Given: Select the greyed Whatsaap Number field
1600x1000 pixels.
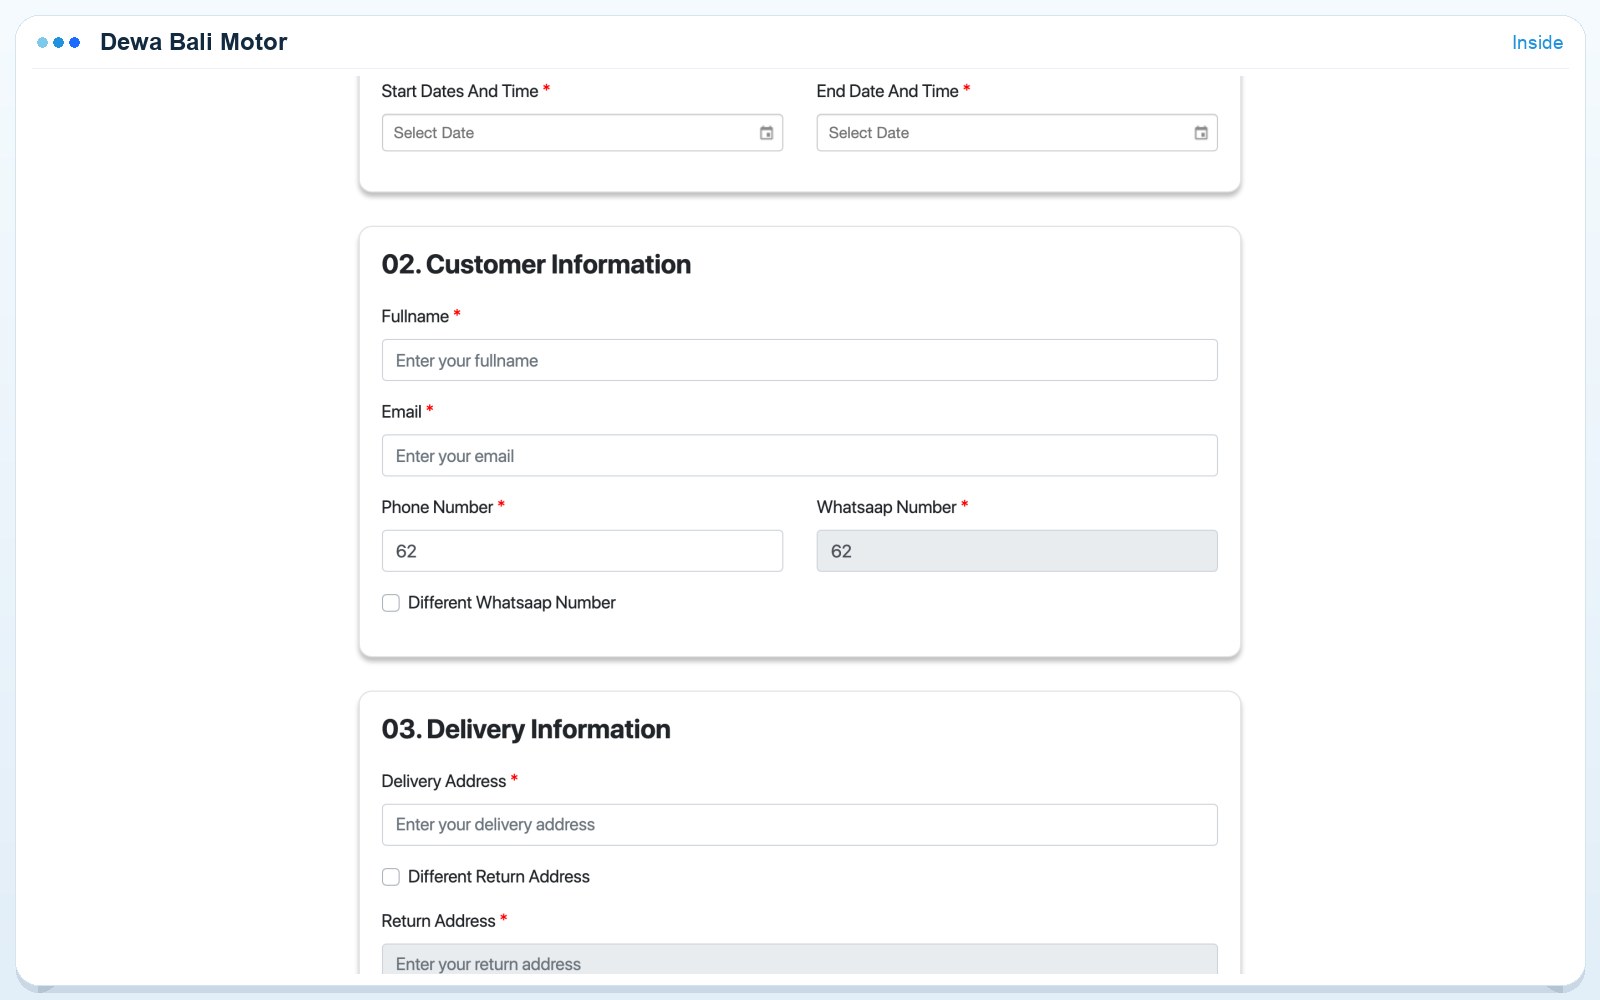Looking at the screenshot, I should pyautogui.click(x=1017, y=551).
